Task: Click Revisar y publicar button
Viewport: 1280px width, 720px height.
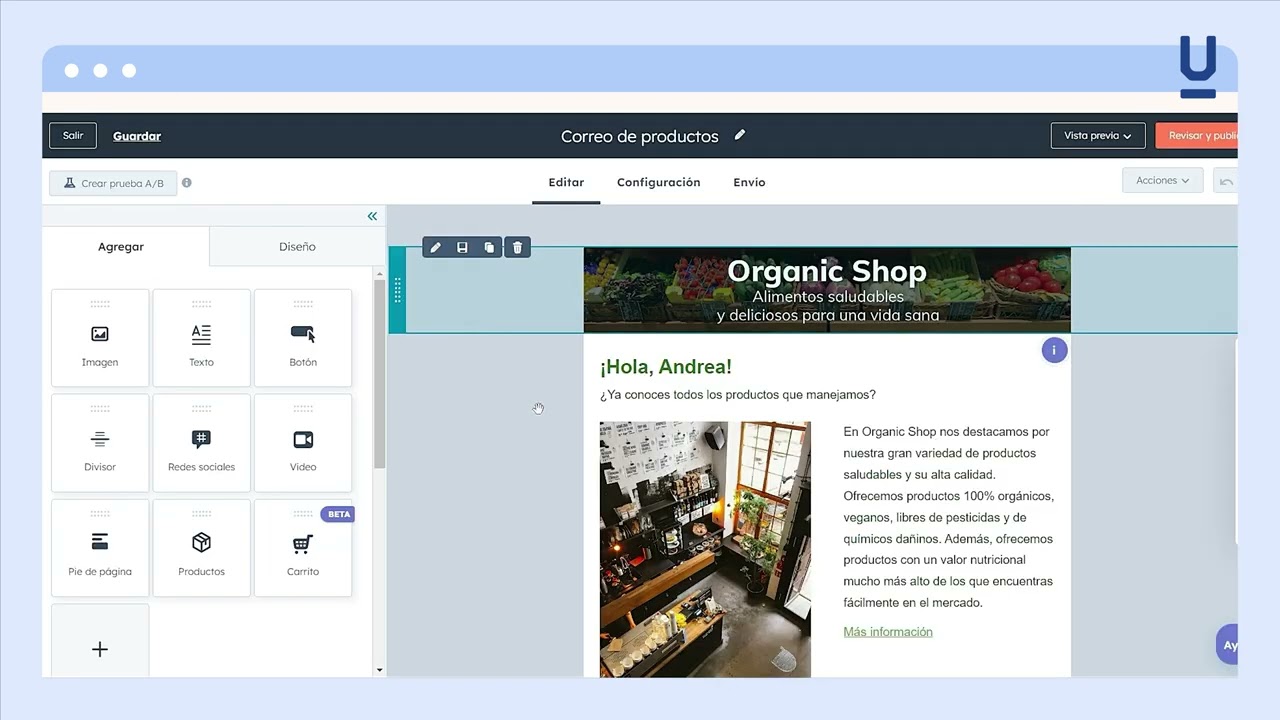Action: (x=1197, y=135)
